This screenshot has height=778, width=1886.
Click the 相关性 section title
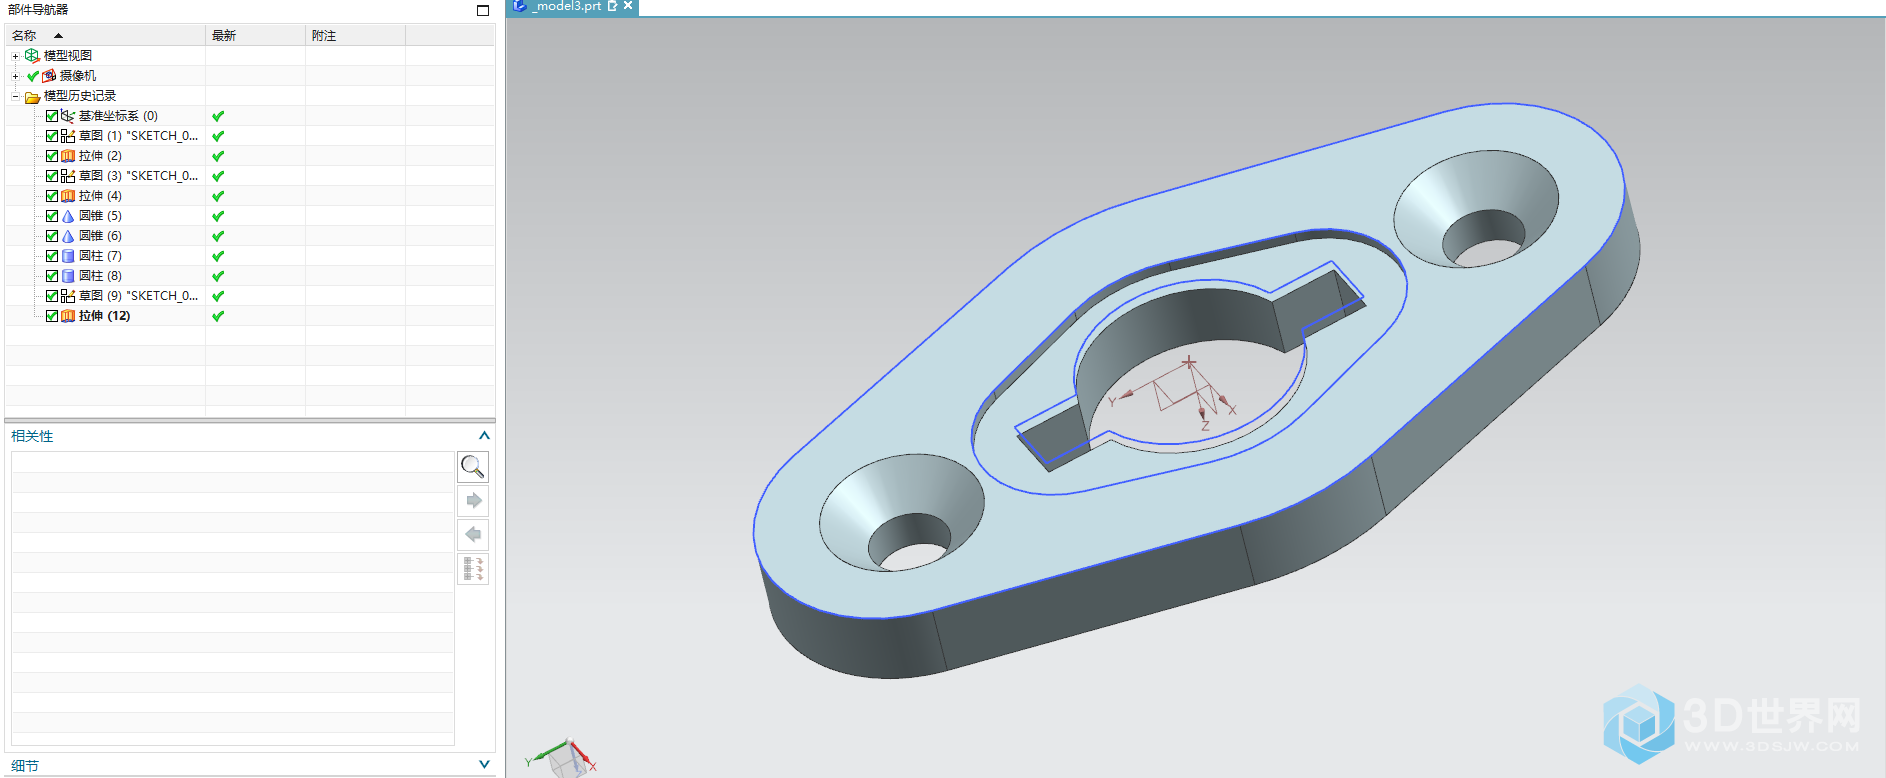coord(32,436)
